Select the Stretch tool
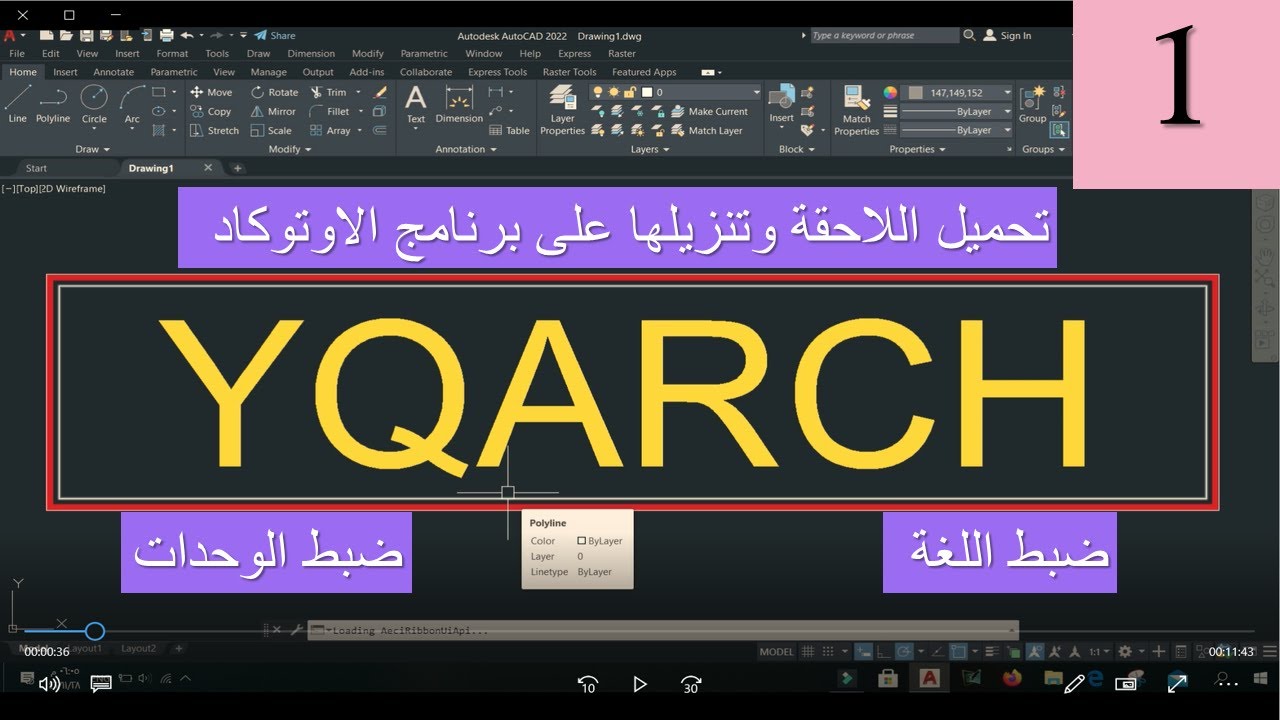 coord(214,130)
